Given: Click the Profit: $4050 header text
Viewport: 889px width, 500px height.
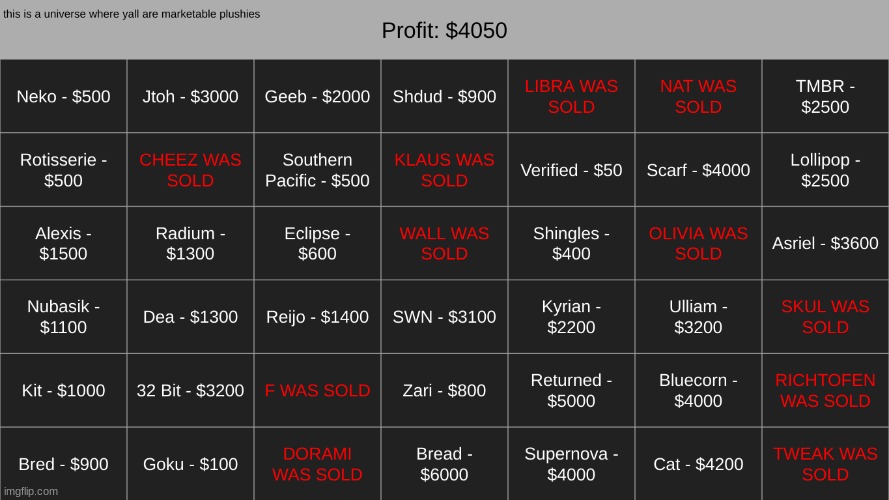Looking at the screenshot, I should [x=444, y=31].
